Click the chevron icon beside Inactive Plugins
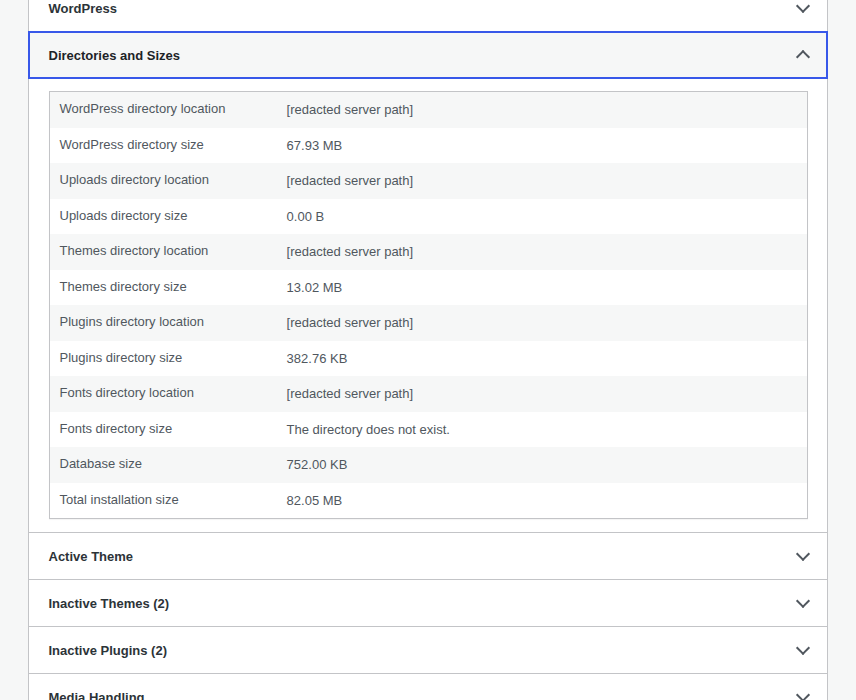Screen dimensions: 856x700 (x=802, y=650)
